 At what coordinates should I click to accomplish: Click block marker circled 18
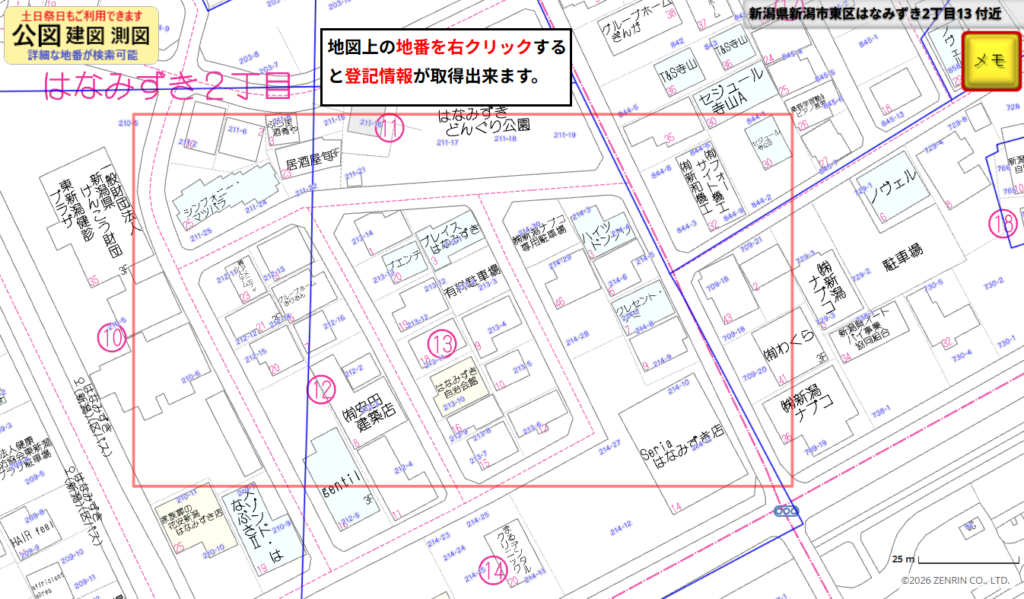(x=1004, y=224)
